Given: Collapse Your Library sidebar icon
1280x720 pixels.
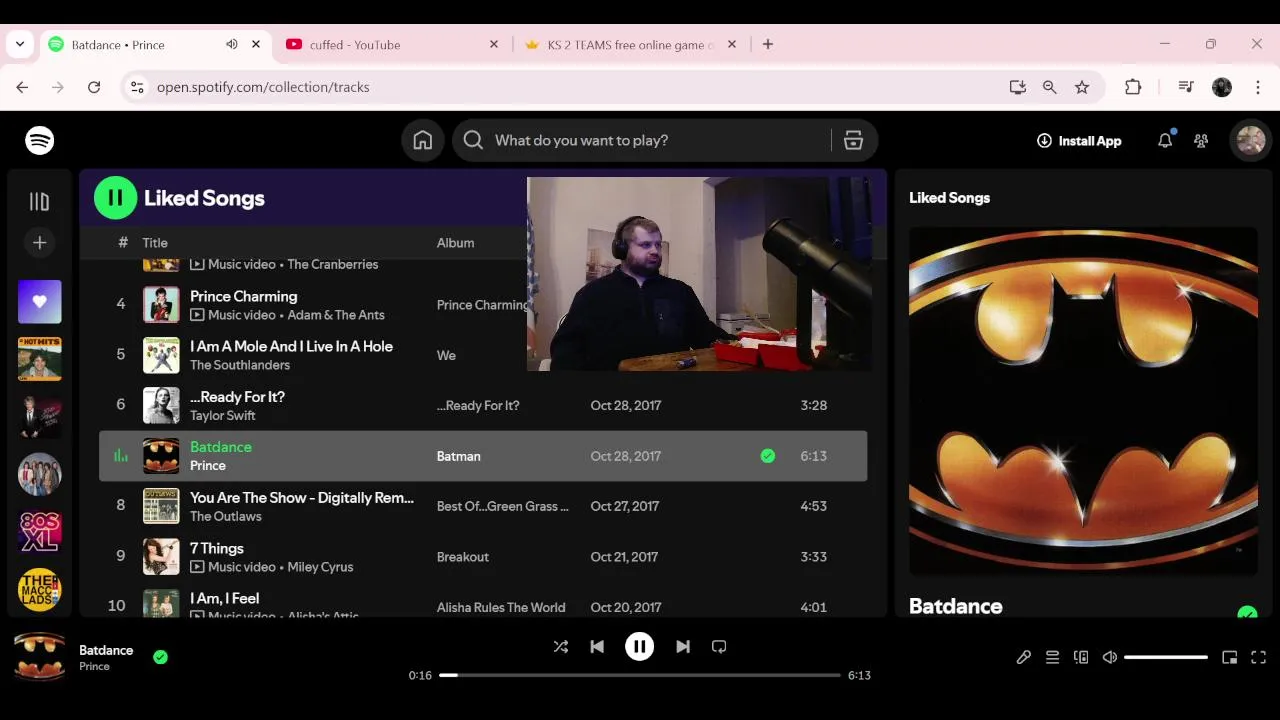Looking at the screenshot, I should [x=40, y=202].
